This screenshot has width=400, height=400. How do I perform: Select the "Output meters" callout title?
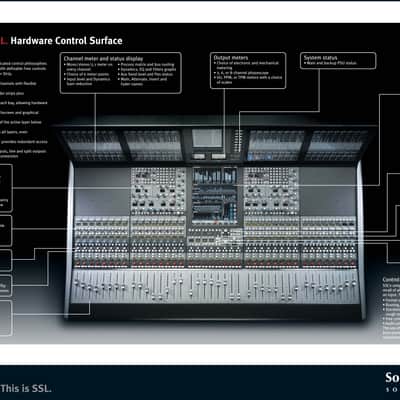pyautogui.click(x=231, y=58)
